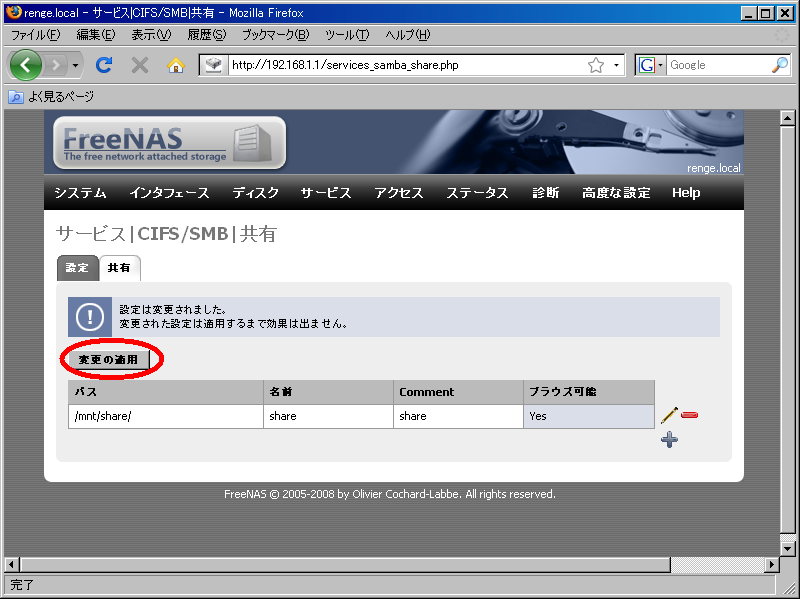Open the ツール(T) menu
This screenshot has width=800, height=599.
pos(347,35)
